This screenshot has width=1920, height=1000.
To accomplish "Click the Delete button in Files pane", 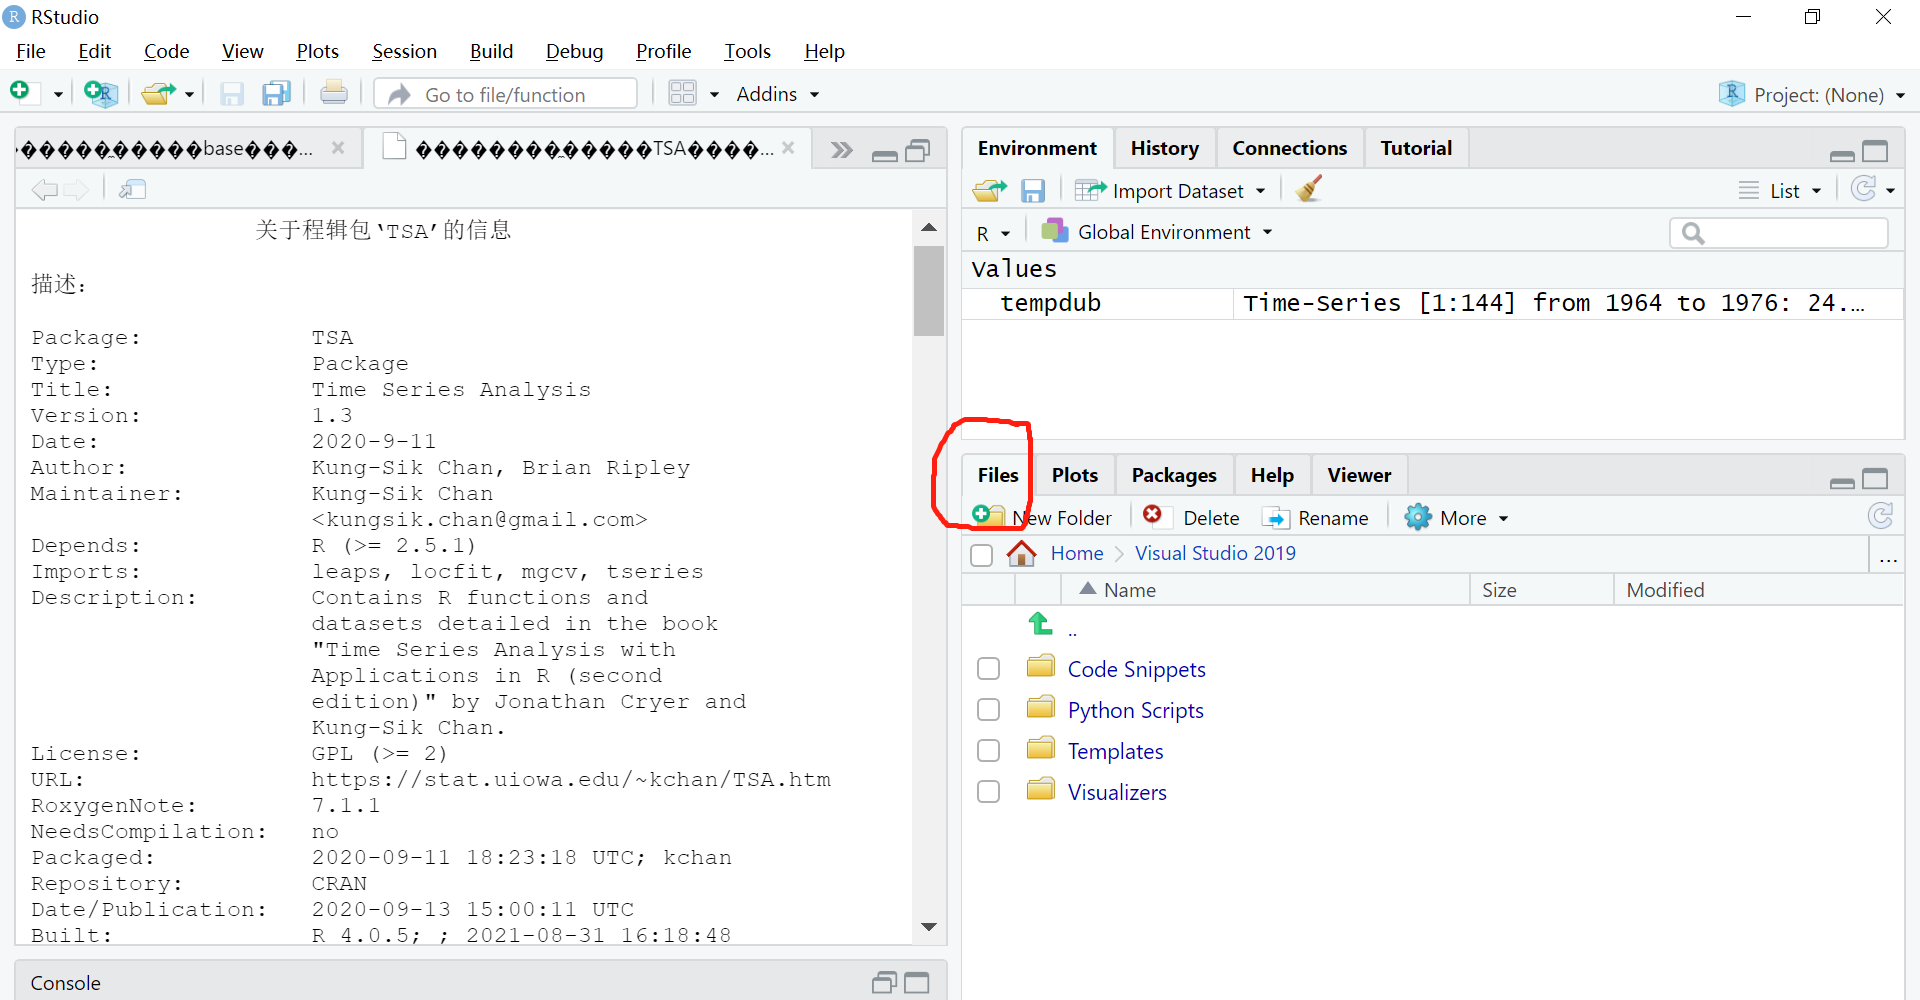I will pos(1192,517).
